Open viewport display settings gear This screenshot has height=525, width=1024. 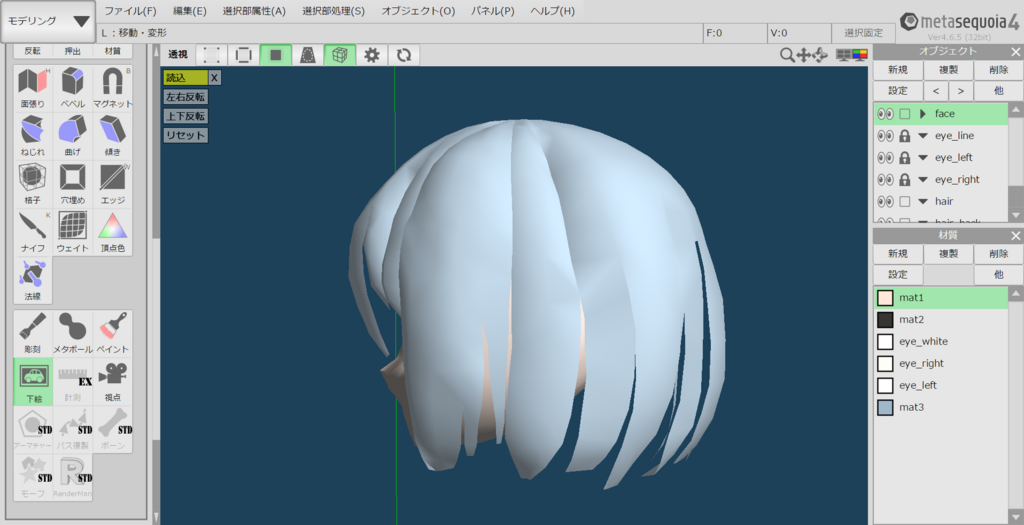372,55
